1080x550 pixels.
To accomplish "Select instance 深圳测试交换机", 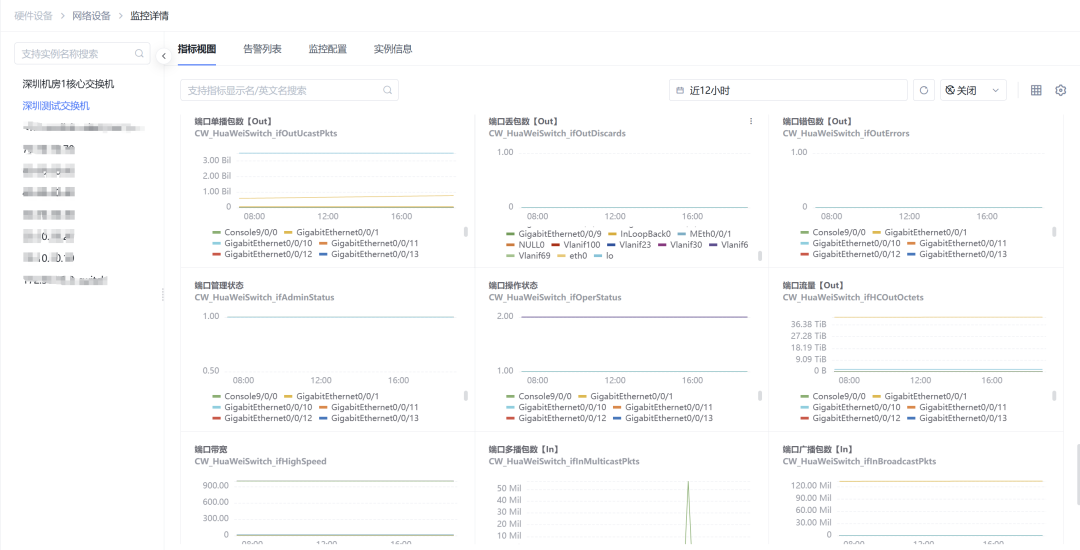I will pos(56,106).
